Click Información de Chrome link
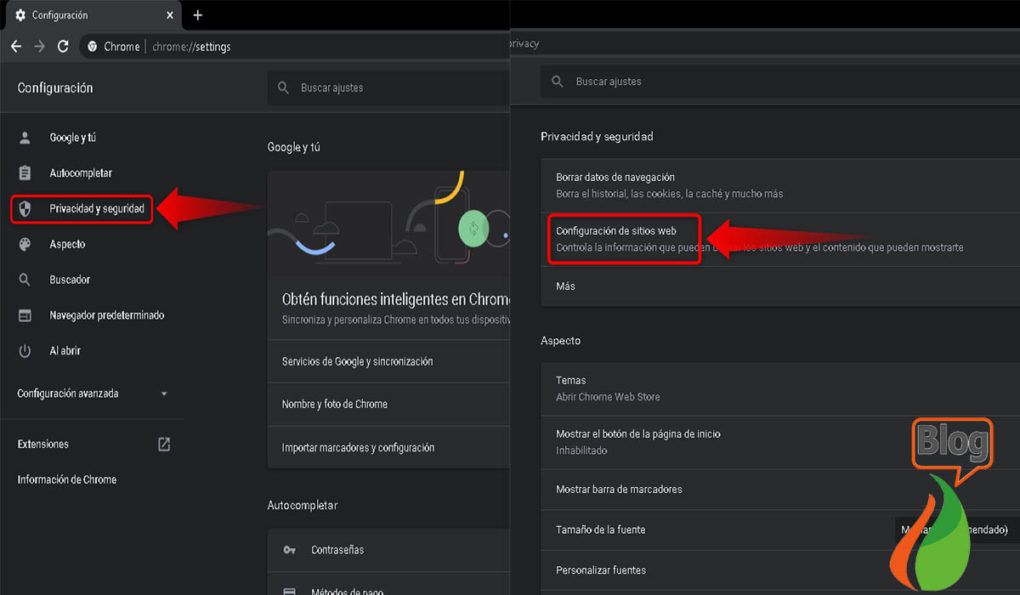1020x595 pixels. (67, 480)
